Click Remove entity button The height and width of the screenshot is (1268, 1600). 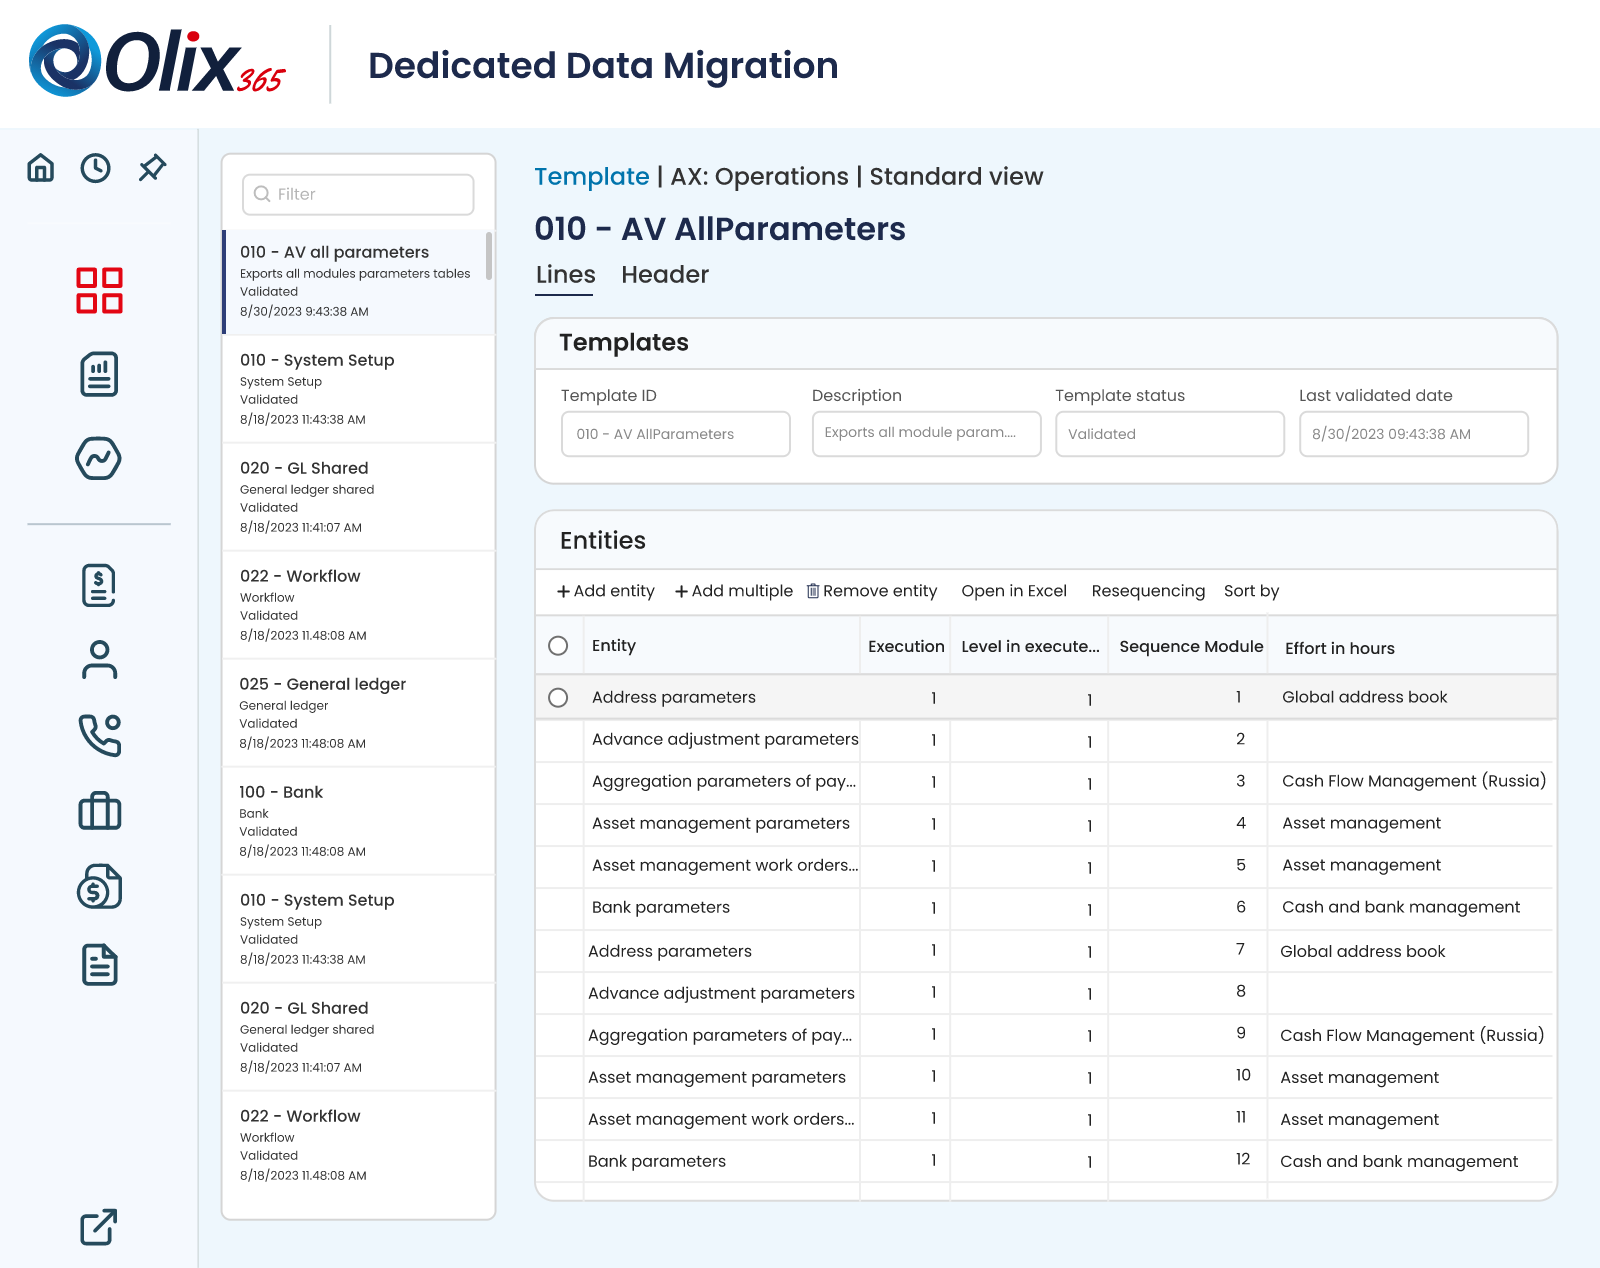(872, 591)
